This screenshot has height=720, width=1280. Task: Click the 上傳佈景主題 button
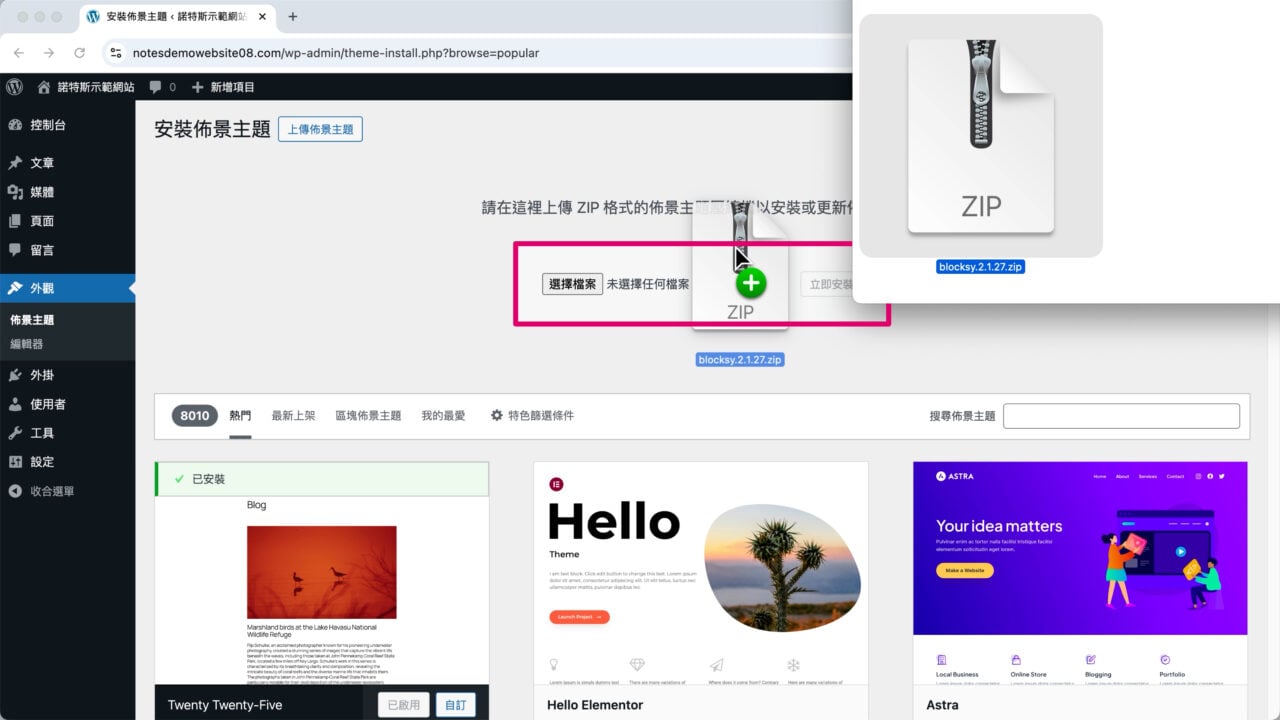click(320, 129)
